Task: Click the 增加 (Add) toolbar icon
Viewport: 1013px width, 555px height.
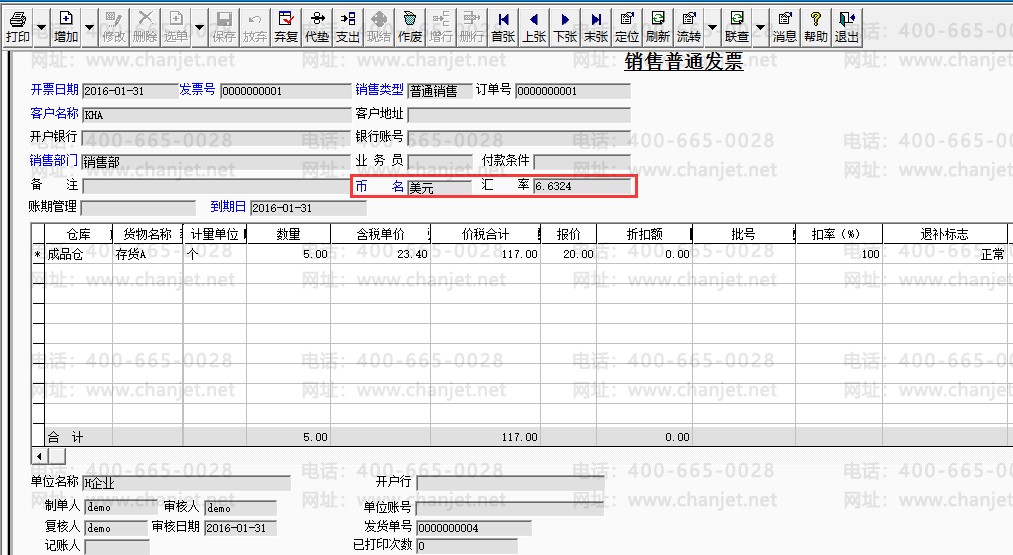Action: tap(66, 27)
